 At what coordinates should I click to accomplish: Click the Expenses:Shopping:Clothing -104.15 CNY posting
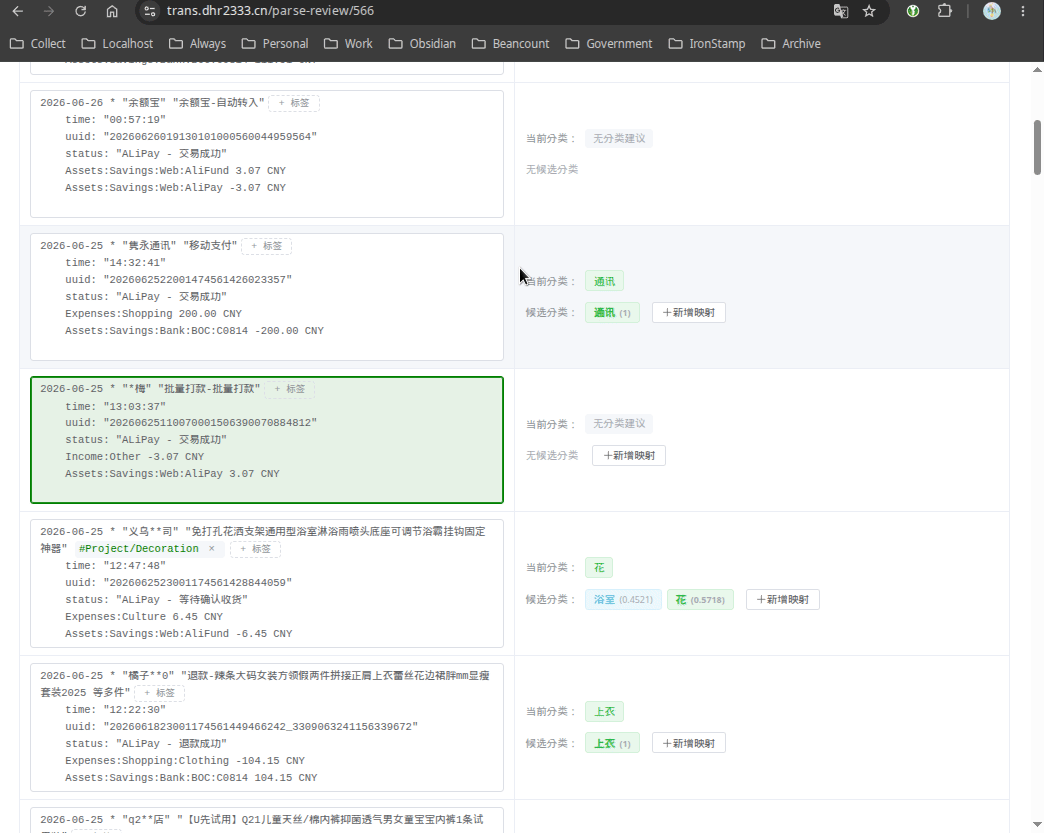click(184, 760)
